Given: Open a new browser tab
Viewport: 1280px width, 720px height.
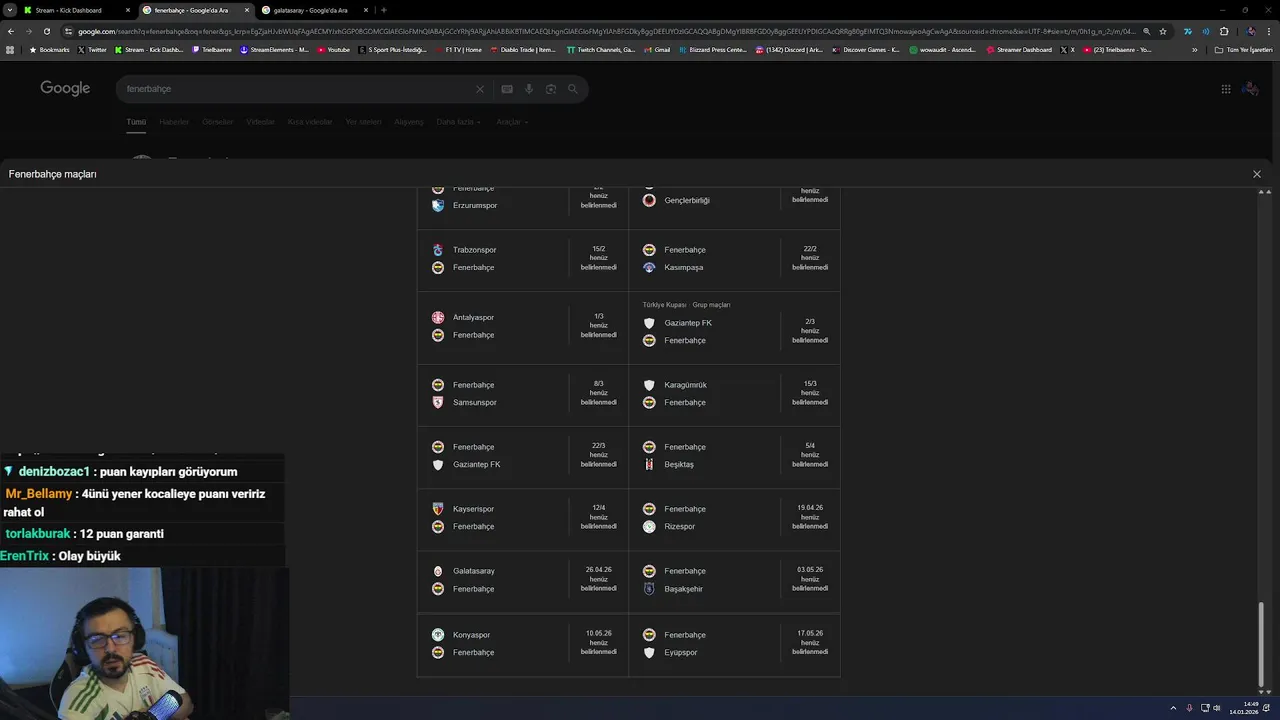Looking at the screenshot, I should [384, 10].
